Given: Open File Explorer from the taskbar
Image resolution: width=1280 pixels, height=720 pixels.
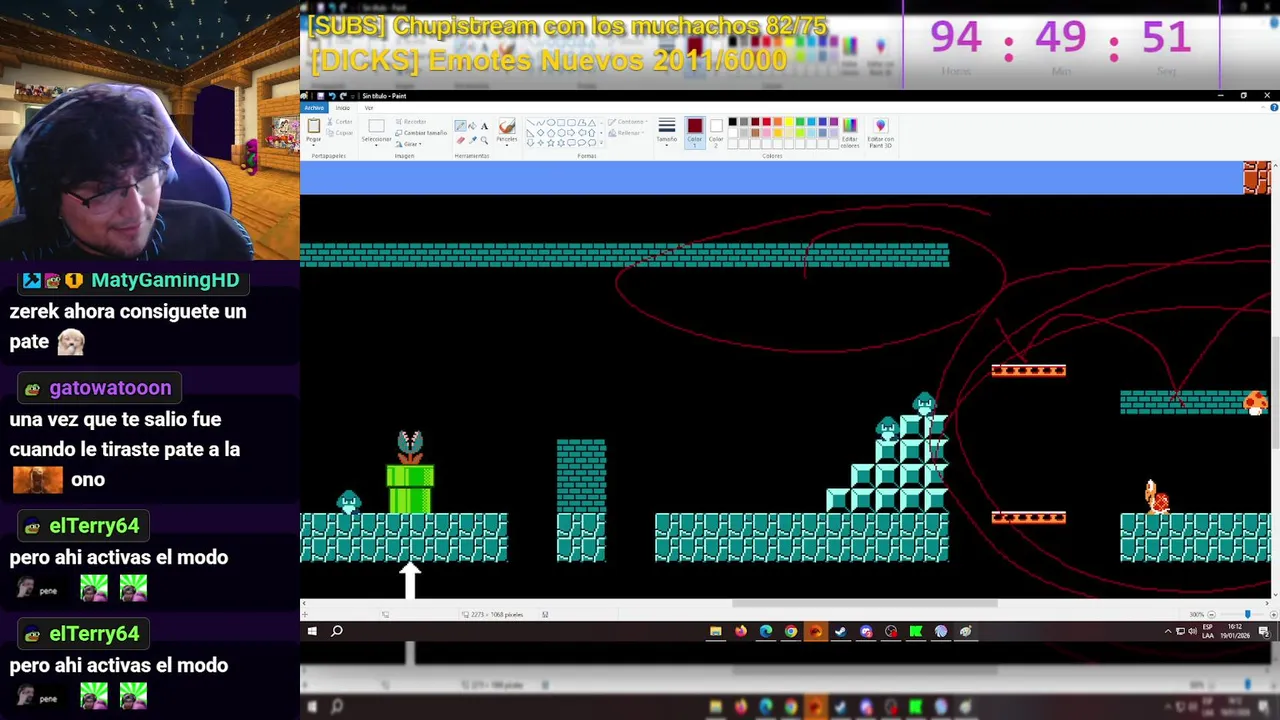Looking at the screenshot, I should tap(715, 631).
